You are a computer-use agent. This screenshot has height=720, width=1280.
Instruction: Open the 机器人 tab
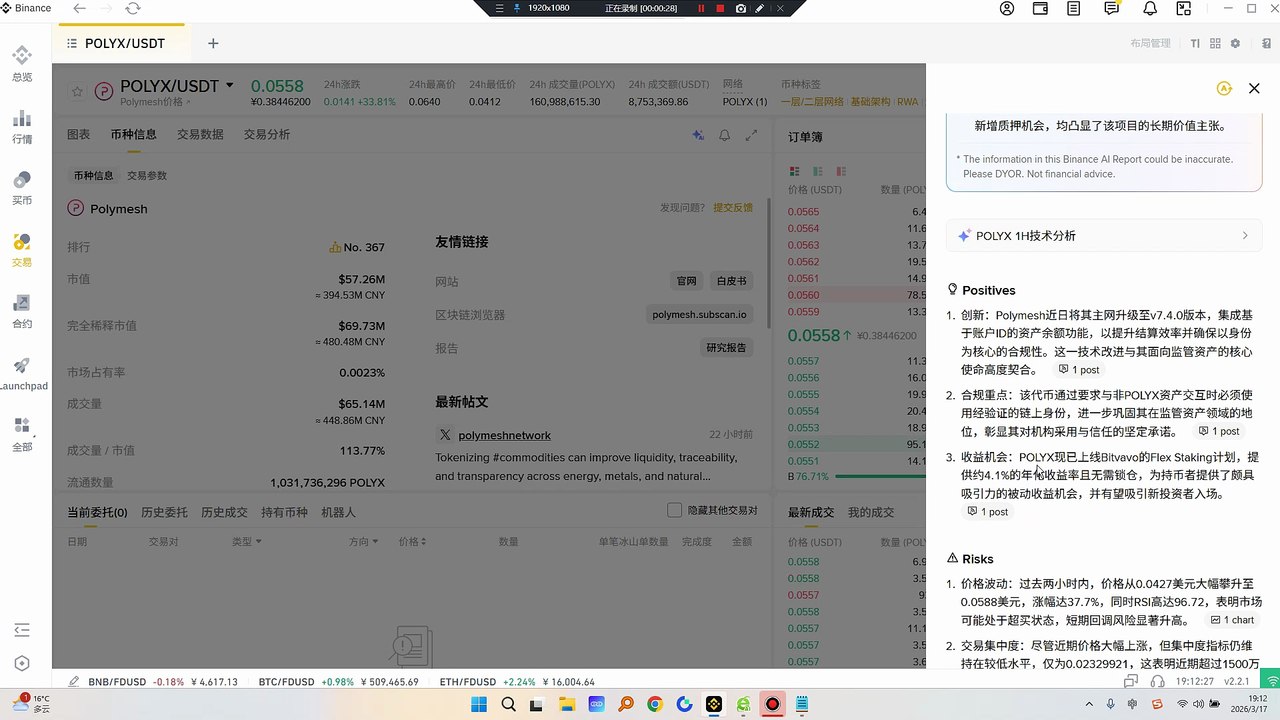[x=338, y=512]
